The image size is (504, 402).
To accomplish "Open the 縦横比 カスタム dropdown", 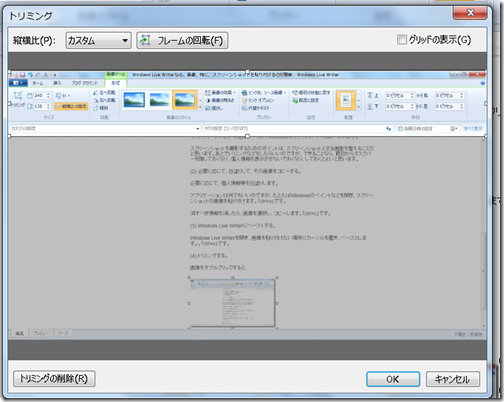I will point(98,40).
